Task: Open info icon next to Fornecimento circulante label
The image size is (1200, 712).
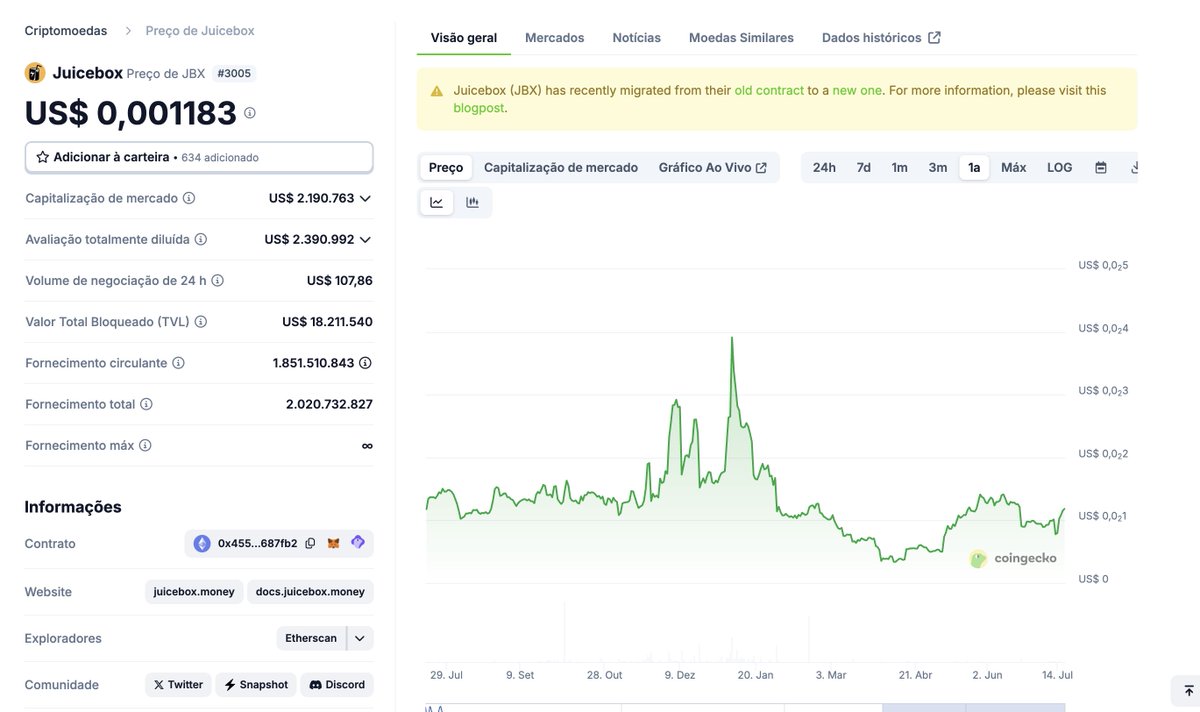Action: tap(178, 363)
